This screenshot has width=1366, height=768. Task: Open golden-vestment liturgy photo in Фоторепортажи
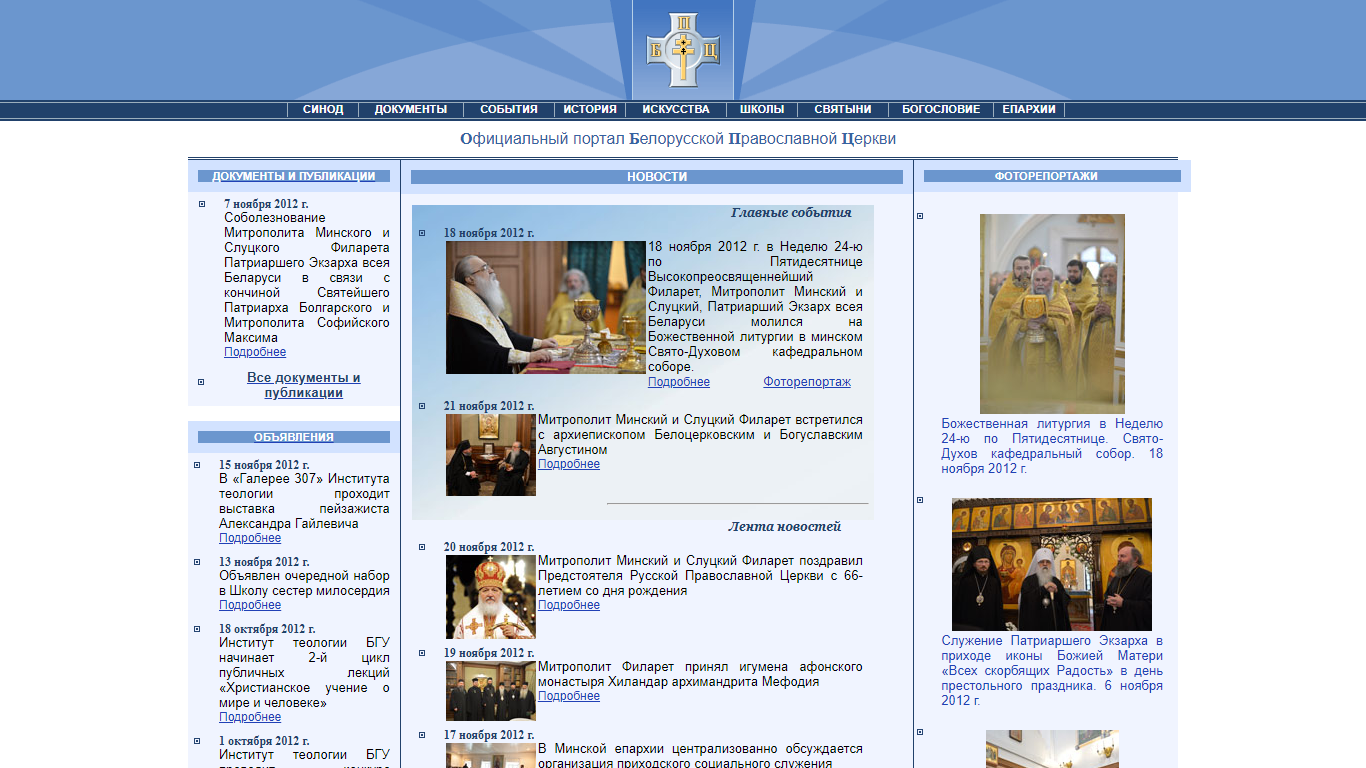click(1052, 314)
